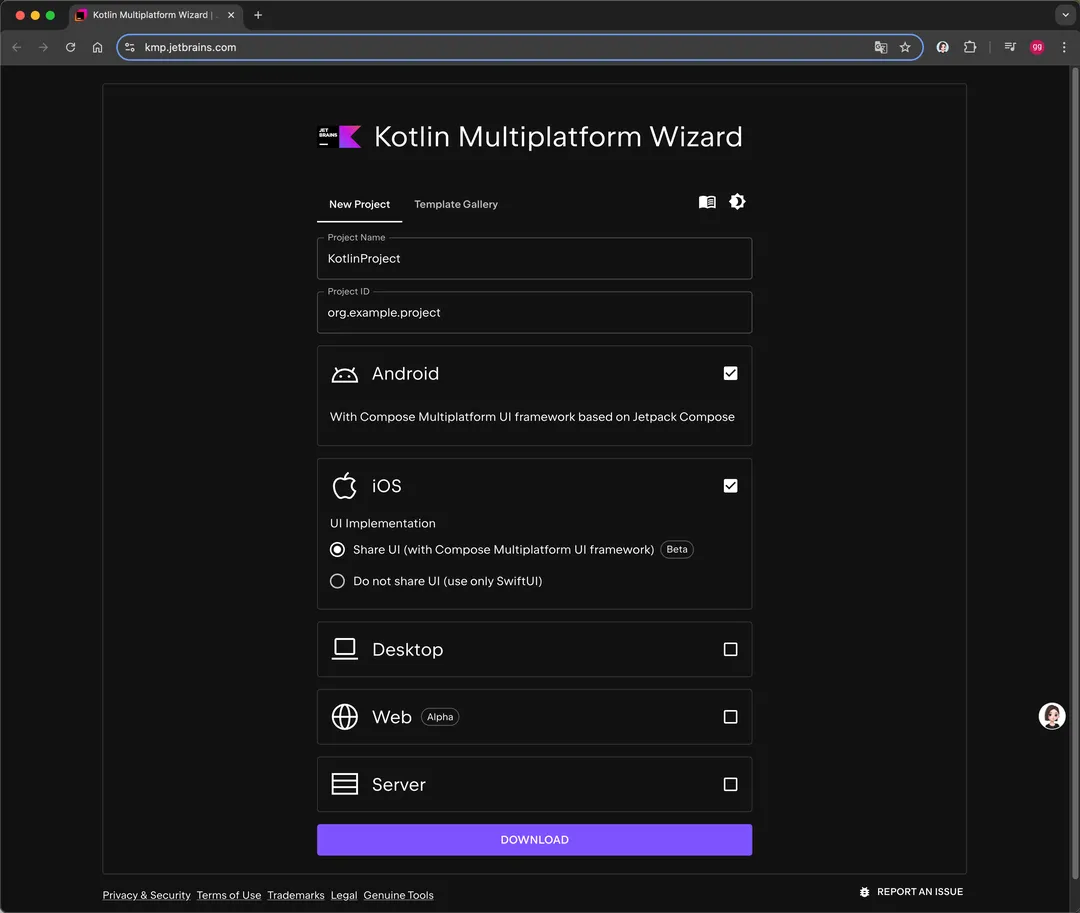1080x913 pixels.
Task: Click the floating avatar assistant on right edge
Action: pos(1052,716)
